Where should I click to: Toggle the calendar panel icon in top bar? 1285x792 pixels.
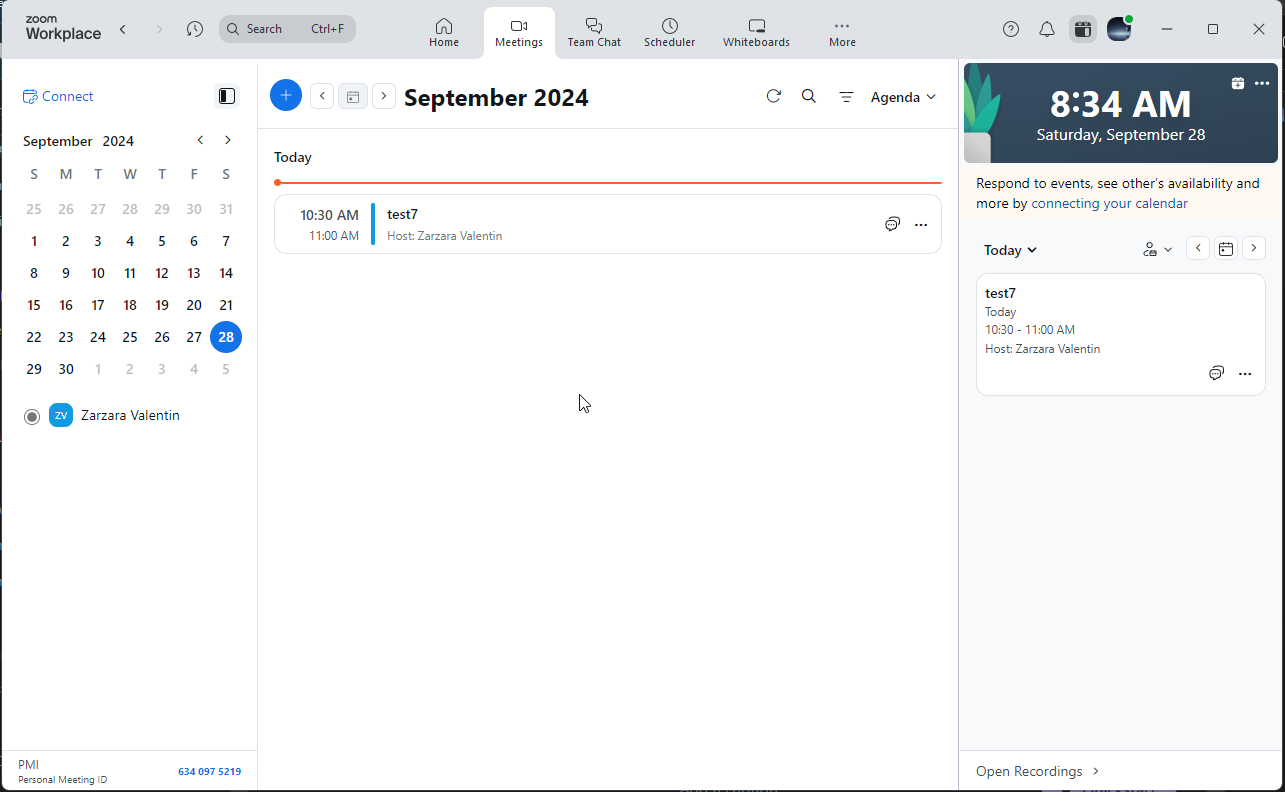pyautogui.click(x=1082, y=29)
